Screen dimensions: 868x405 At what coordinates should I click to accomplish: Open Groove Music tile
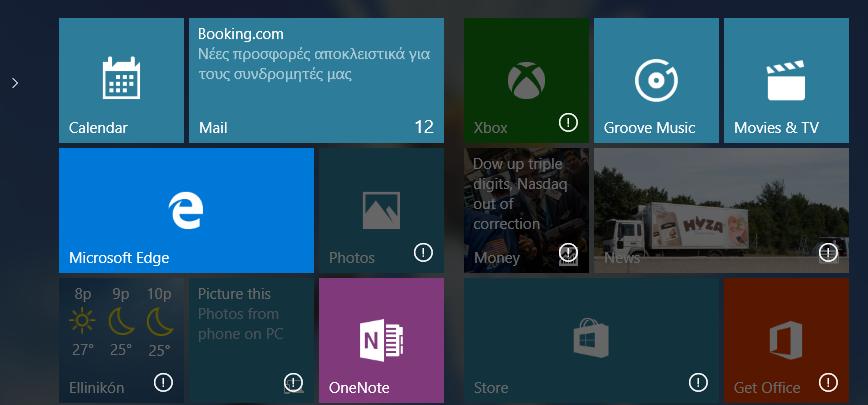point(657,80)
